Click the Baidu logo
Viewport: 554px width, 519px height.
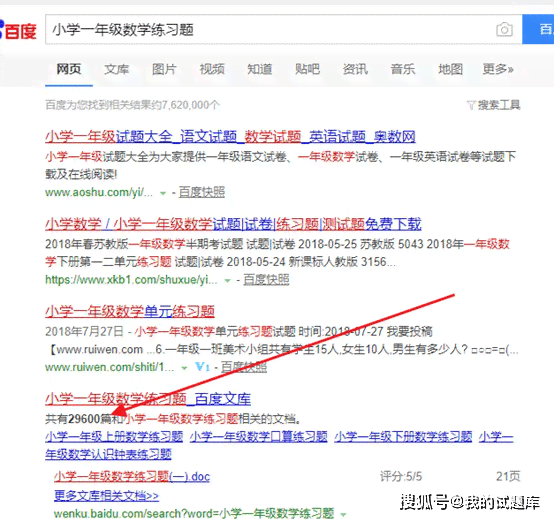coord(18,30)
